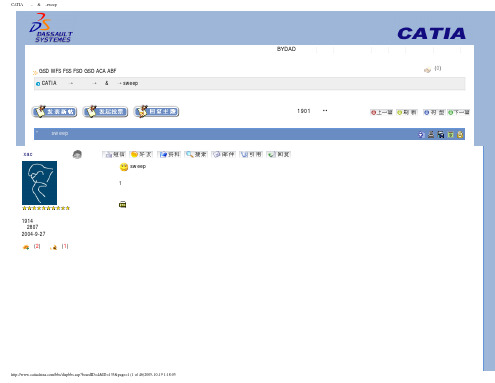Open the xac username link
This screenshot has width=495, height=383.
pyautogui.click(x=28, y=154)
